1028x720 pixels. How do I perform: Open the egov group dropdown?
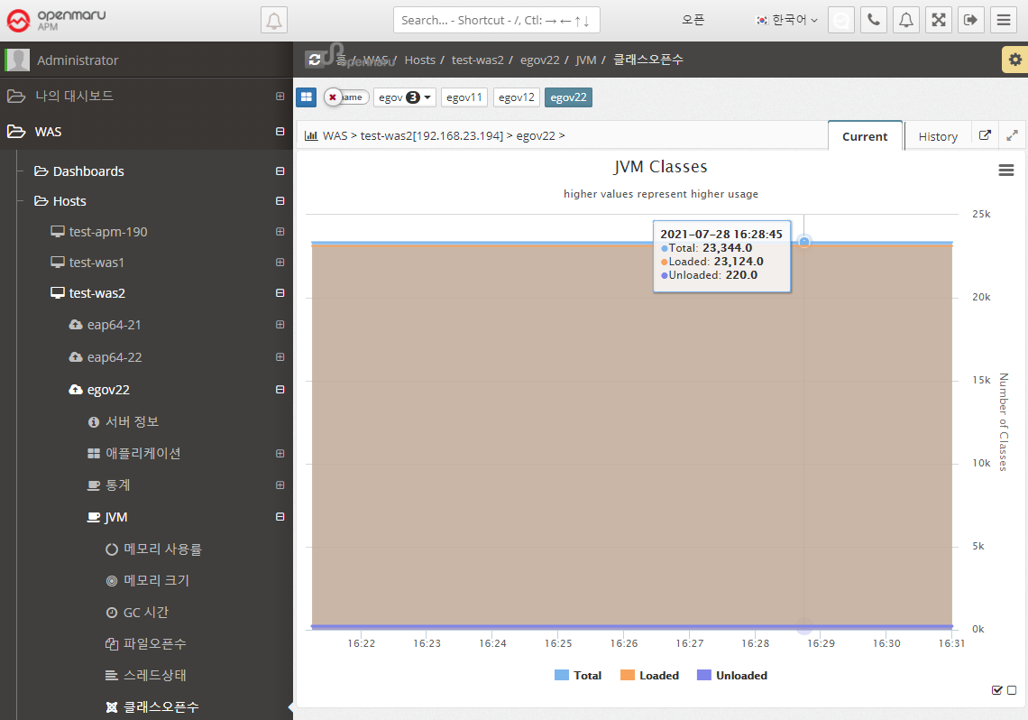(405, 97)
